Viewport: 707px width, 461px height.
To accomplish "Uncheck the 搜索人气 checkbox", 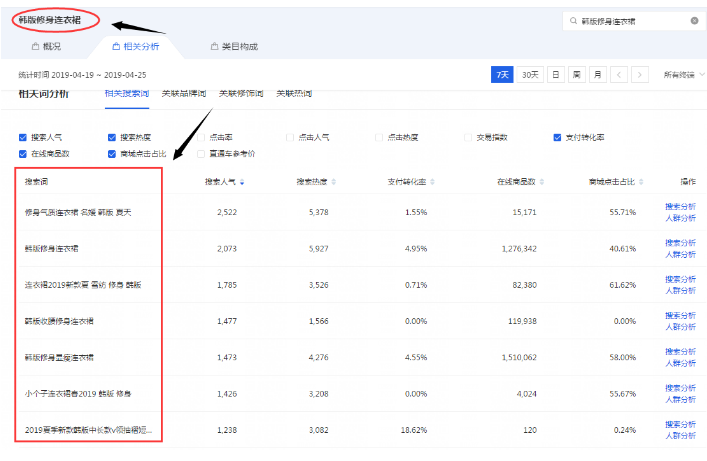I will (23, 138).
